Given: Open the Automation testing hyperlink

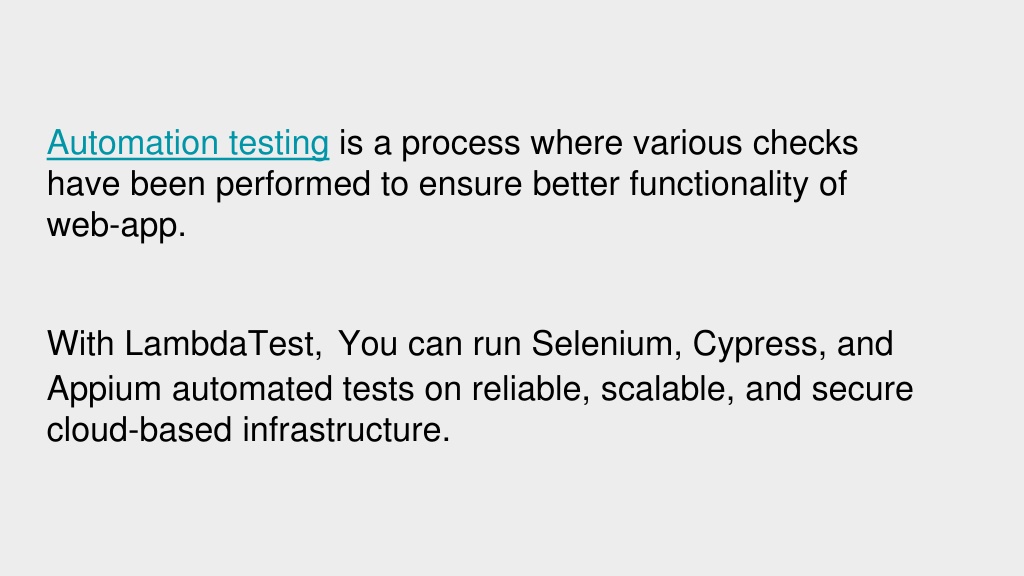Looking at the screenshot, I should pyautogui.click(x=188, y=143).
